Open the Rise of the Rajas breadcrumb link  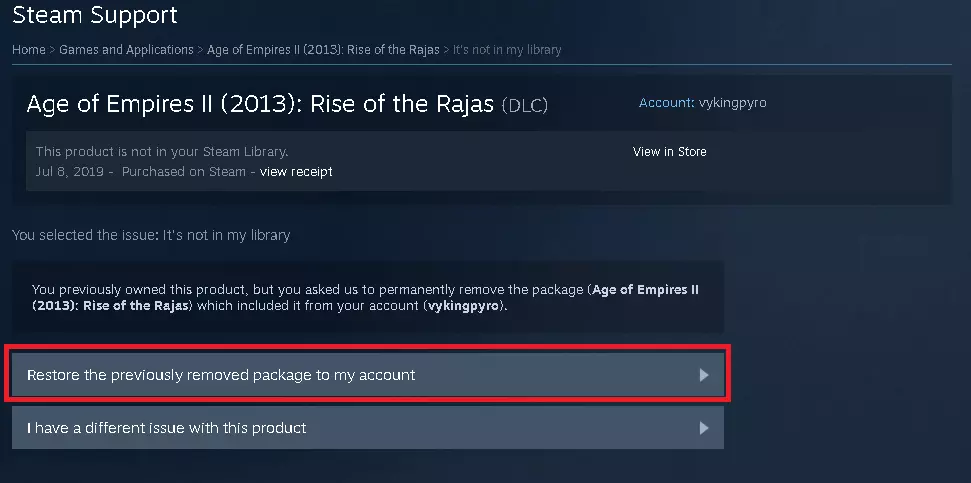[x=323, y=50]
